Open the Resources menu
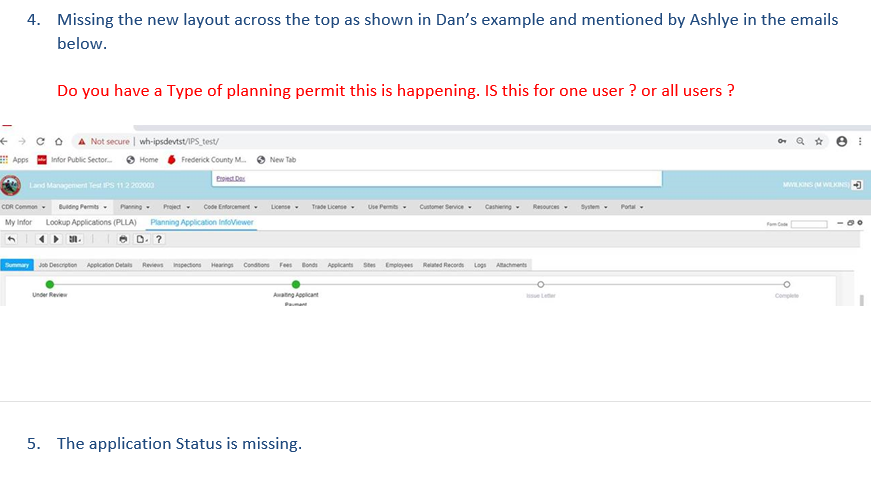Screen dimensions: 879x479 [x=550, y=207]
